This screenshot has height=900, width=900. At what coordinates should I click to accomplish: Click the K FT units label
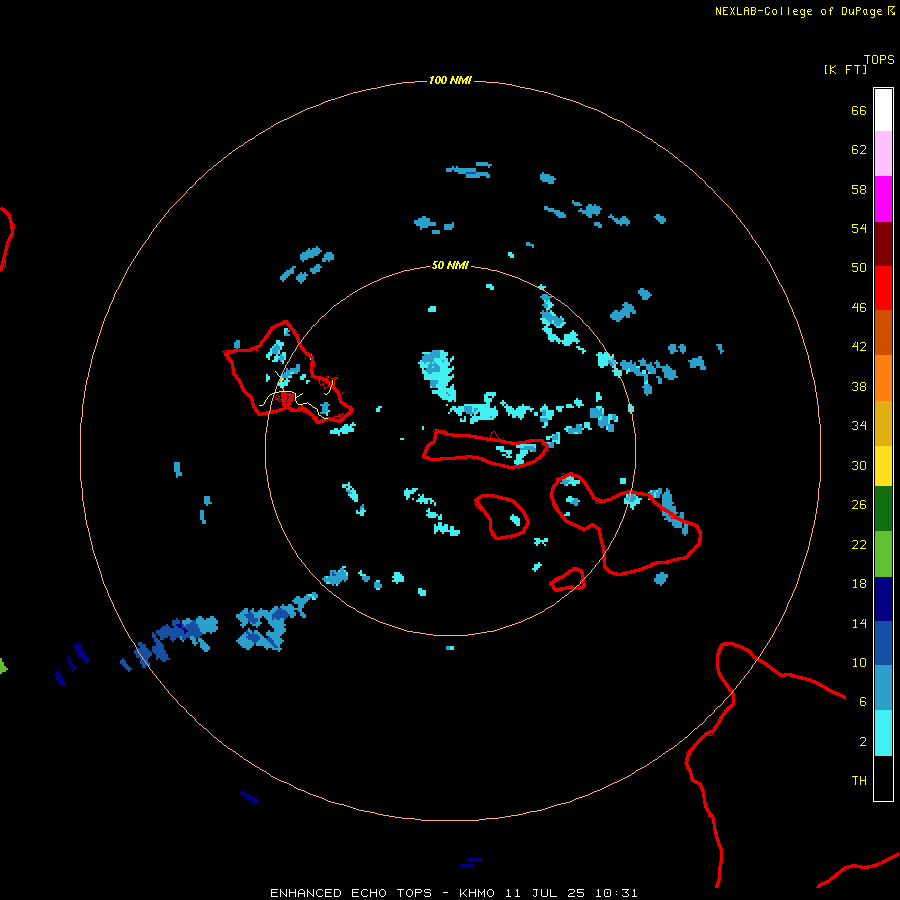point(845,69)
